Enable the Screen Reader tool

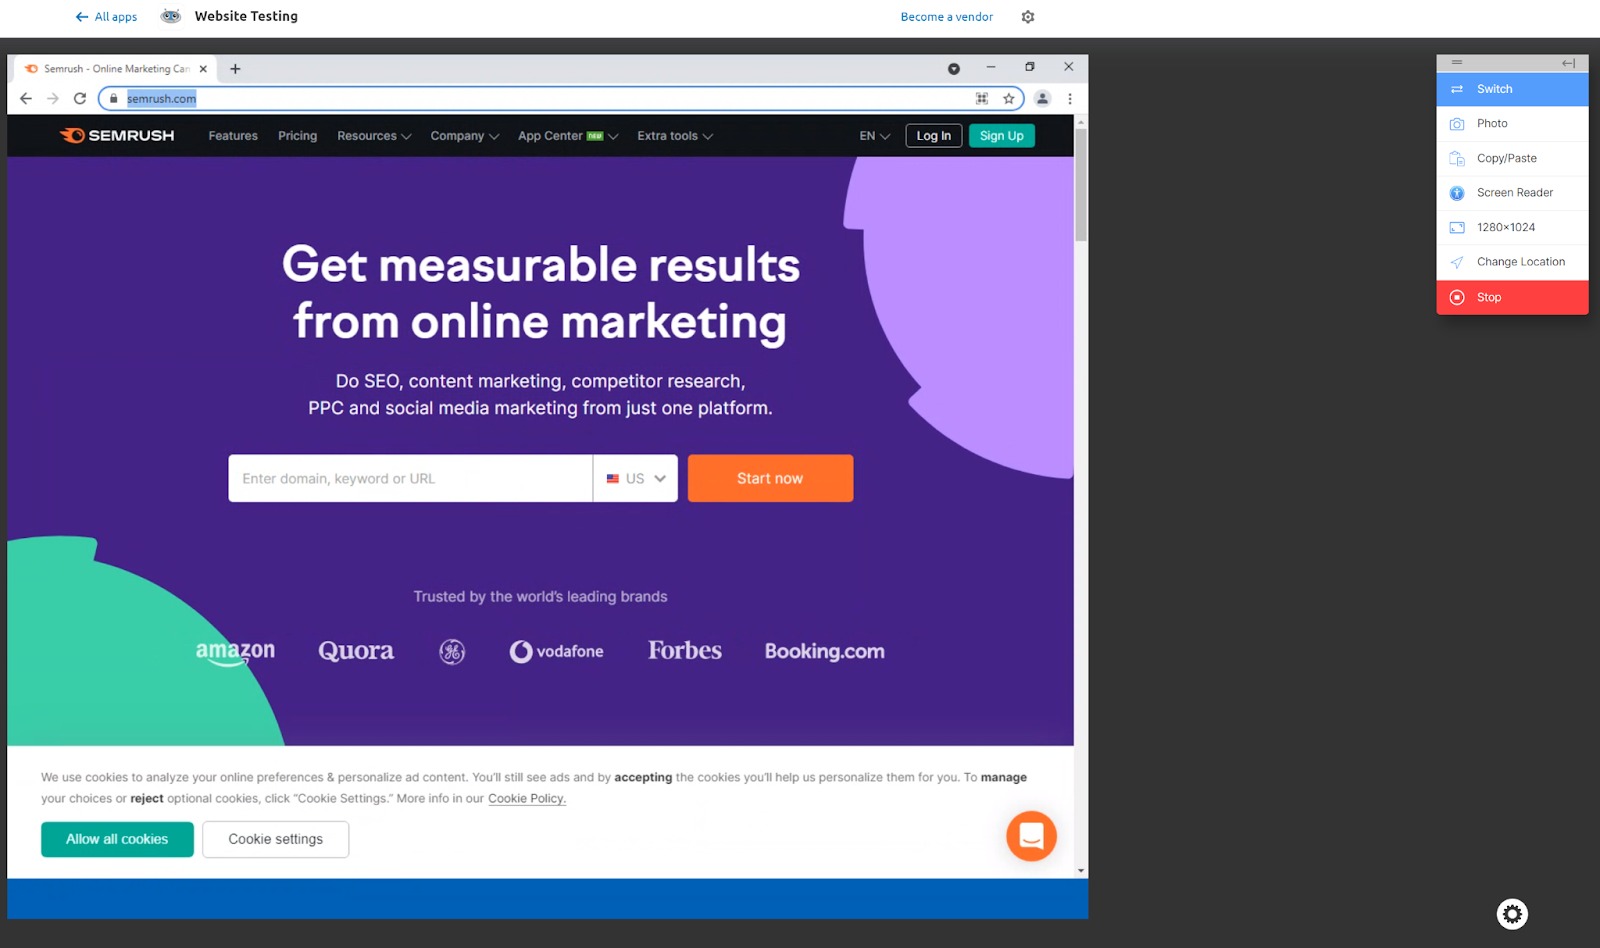[1514, 192]
